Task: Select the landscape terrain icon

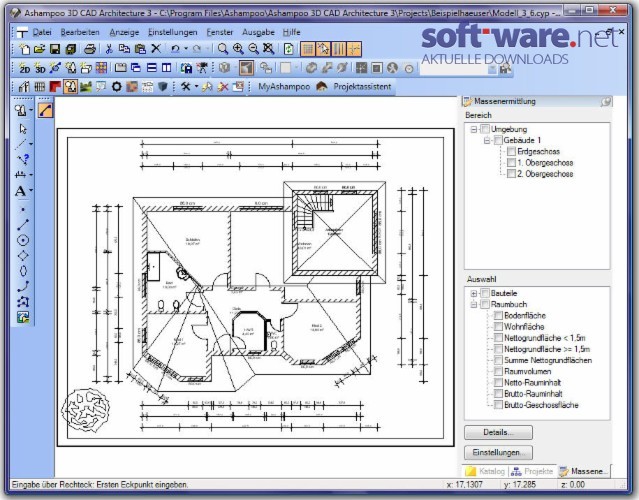Action: pyautogui.click(x=86, y=86)
